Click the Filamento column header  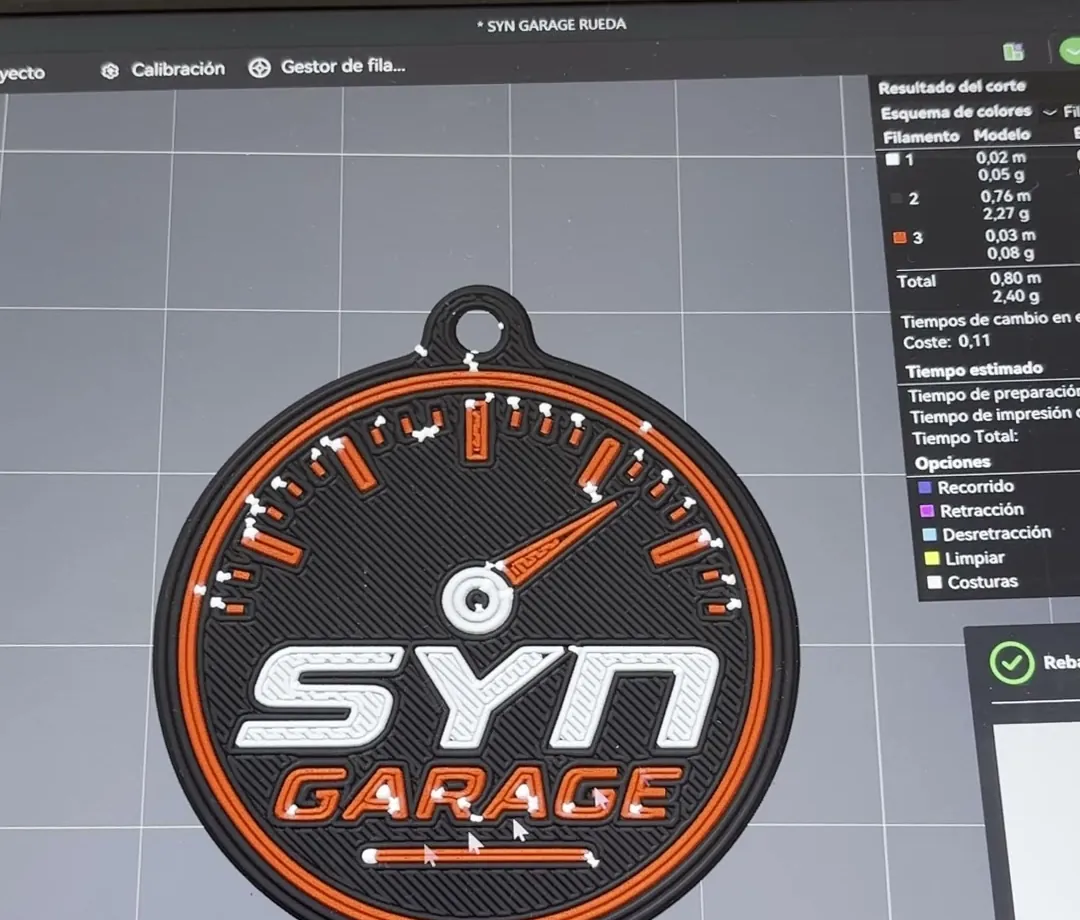tap(921, 136)
